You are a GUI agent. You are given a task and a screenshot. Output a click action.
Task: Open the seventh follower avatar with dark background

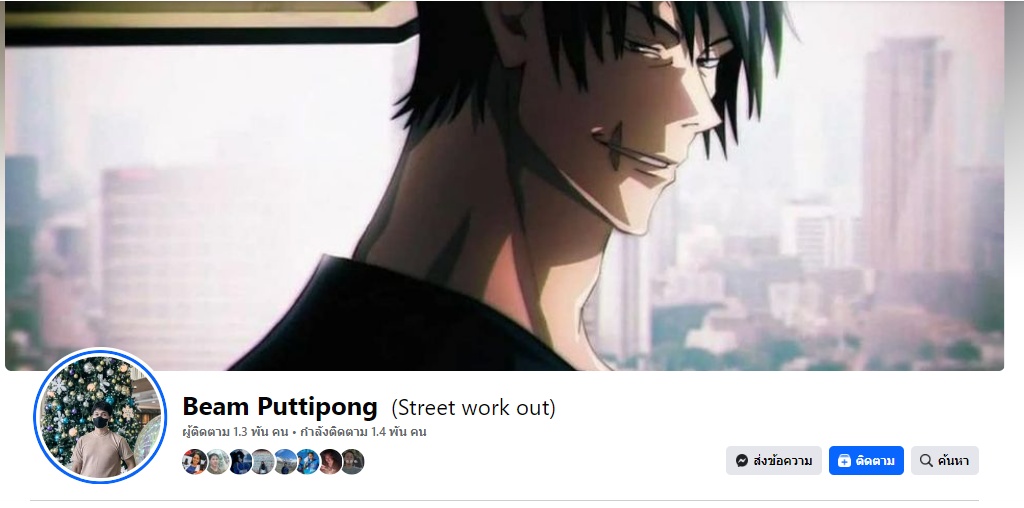(330, 462)
